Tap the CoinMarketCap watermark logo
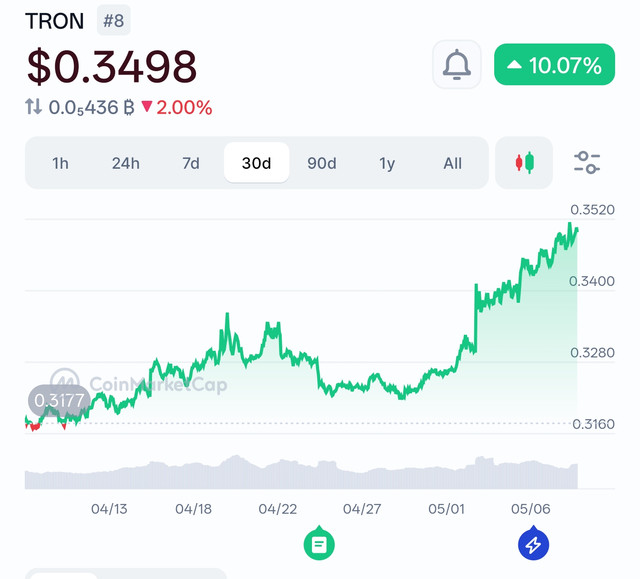 139,384
